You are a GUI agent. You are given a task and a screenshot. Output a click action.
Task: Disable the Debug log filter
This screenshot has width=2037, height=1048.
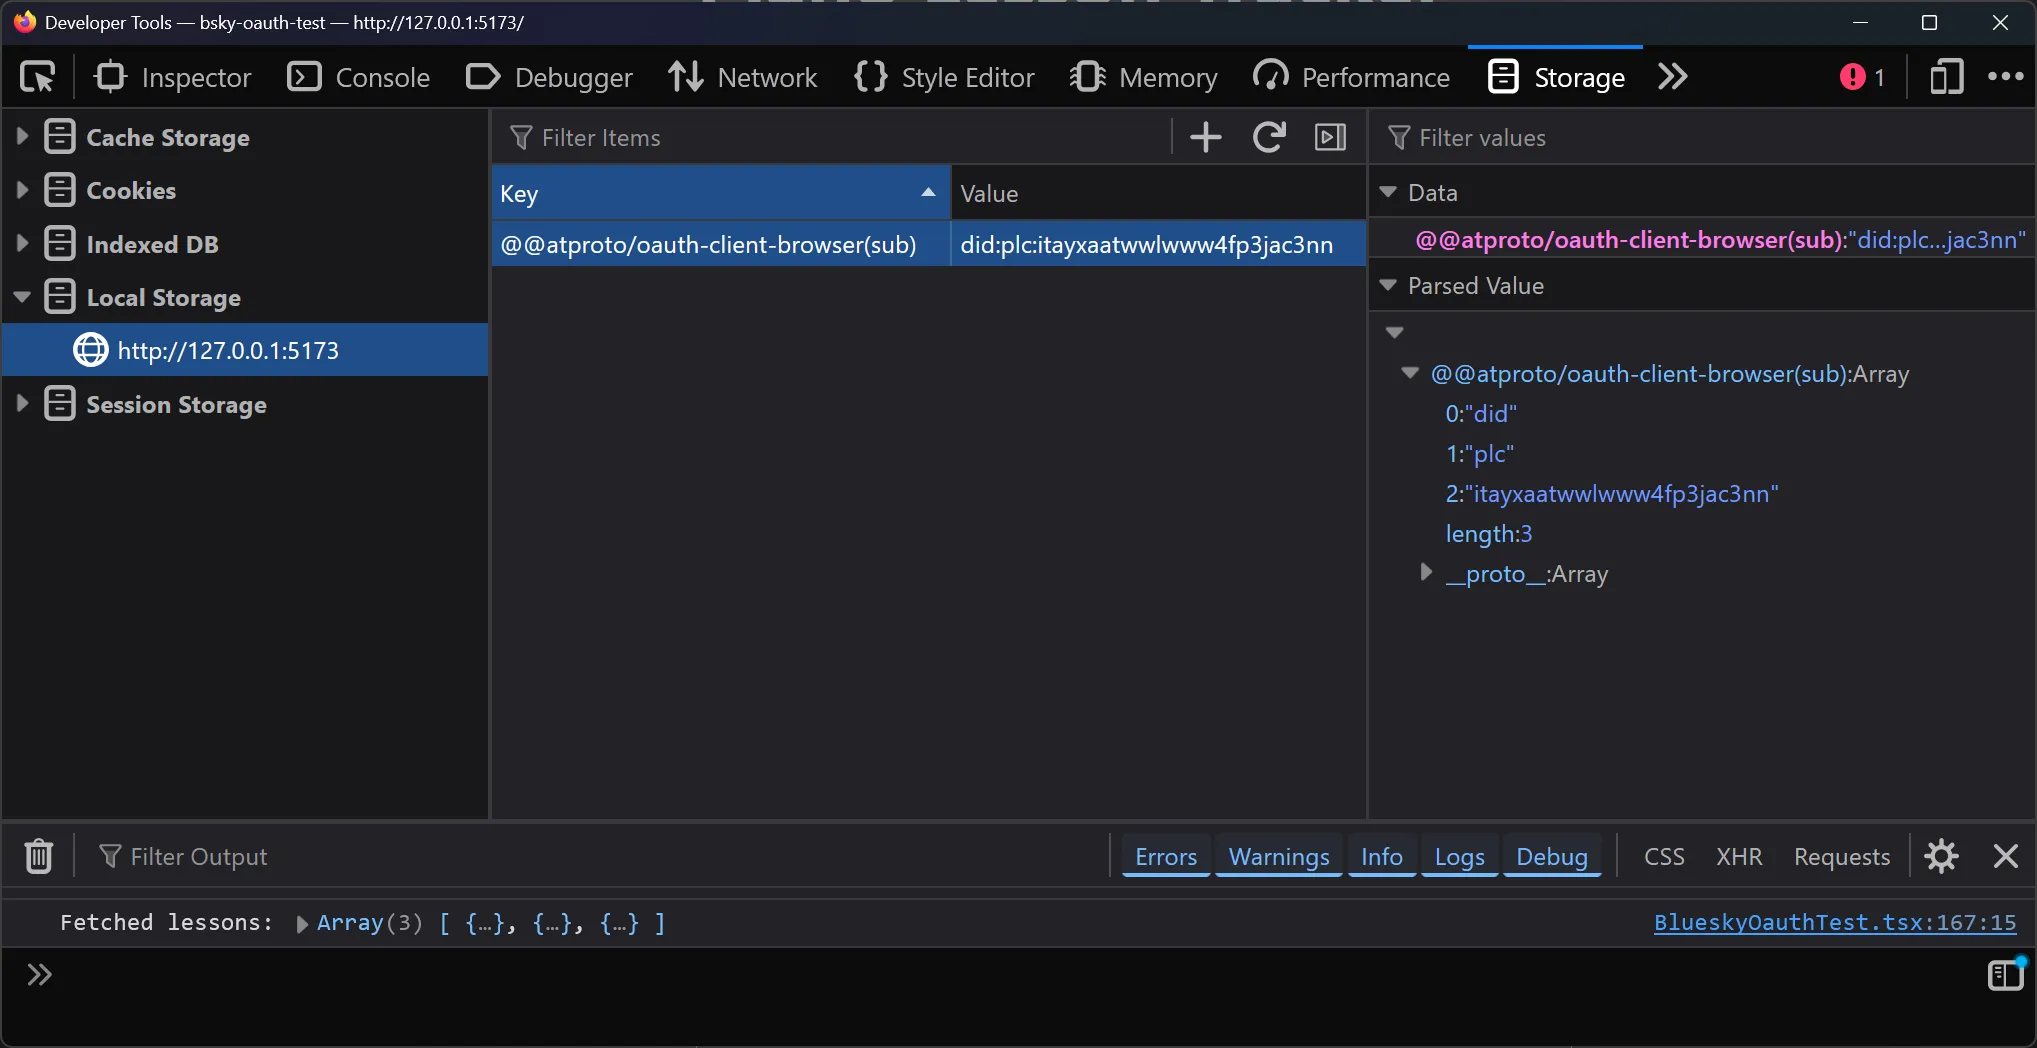[x=1551, y=856]
